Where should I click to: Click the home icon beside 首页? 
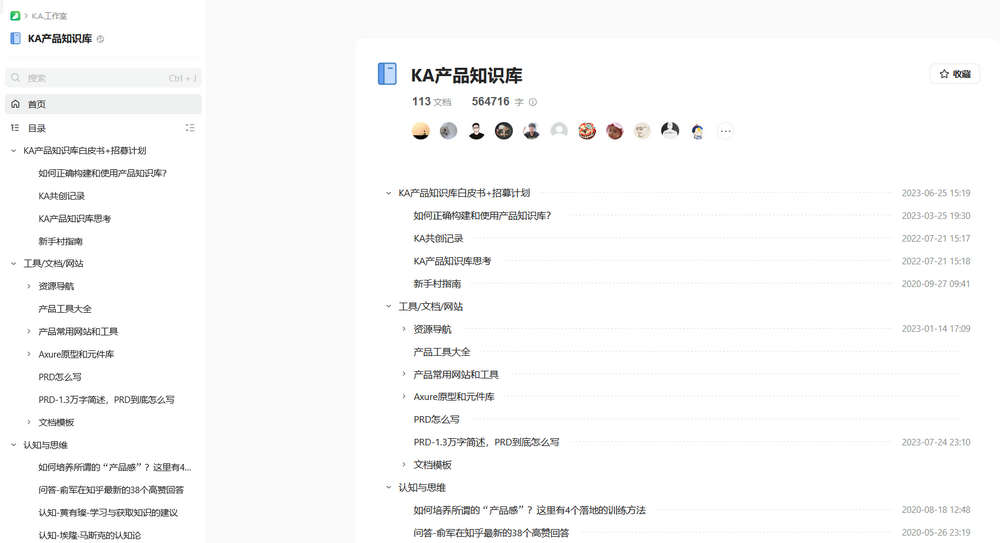15,104
